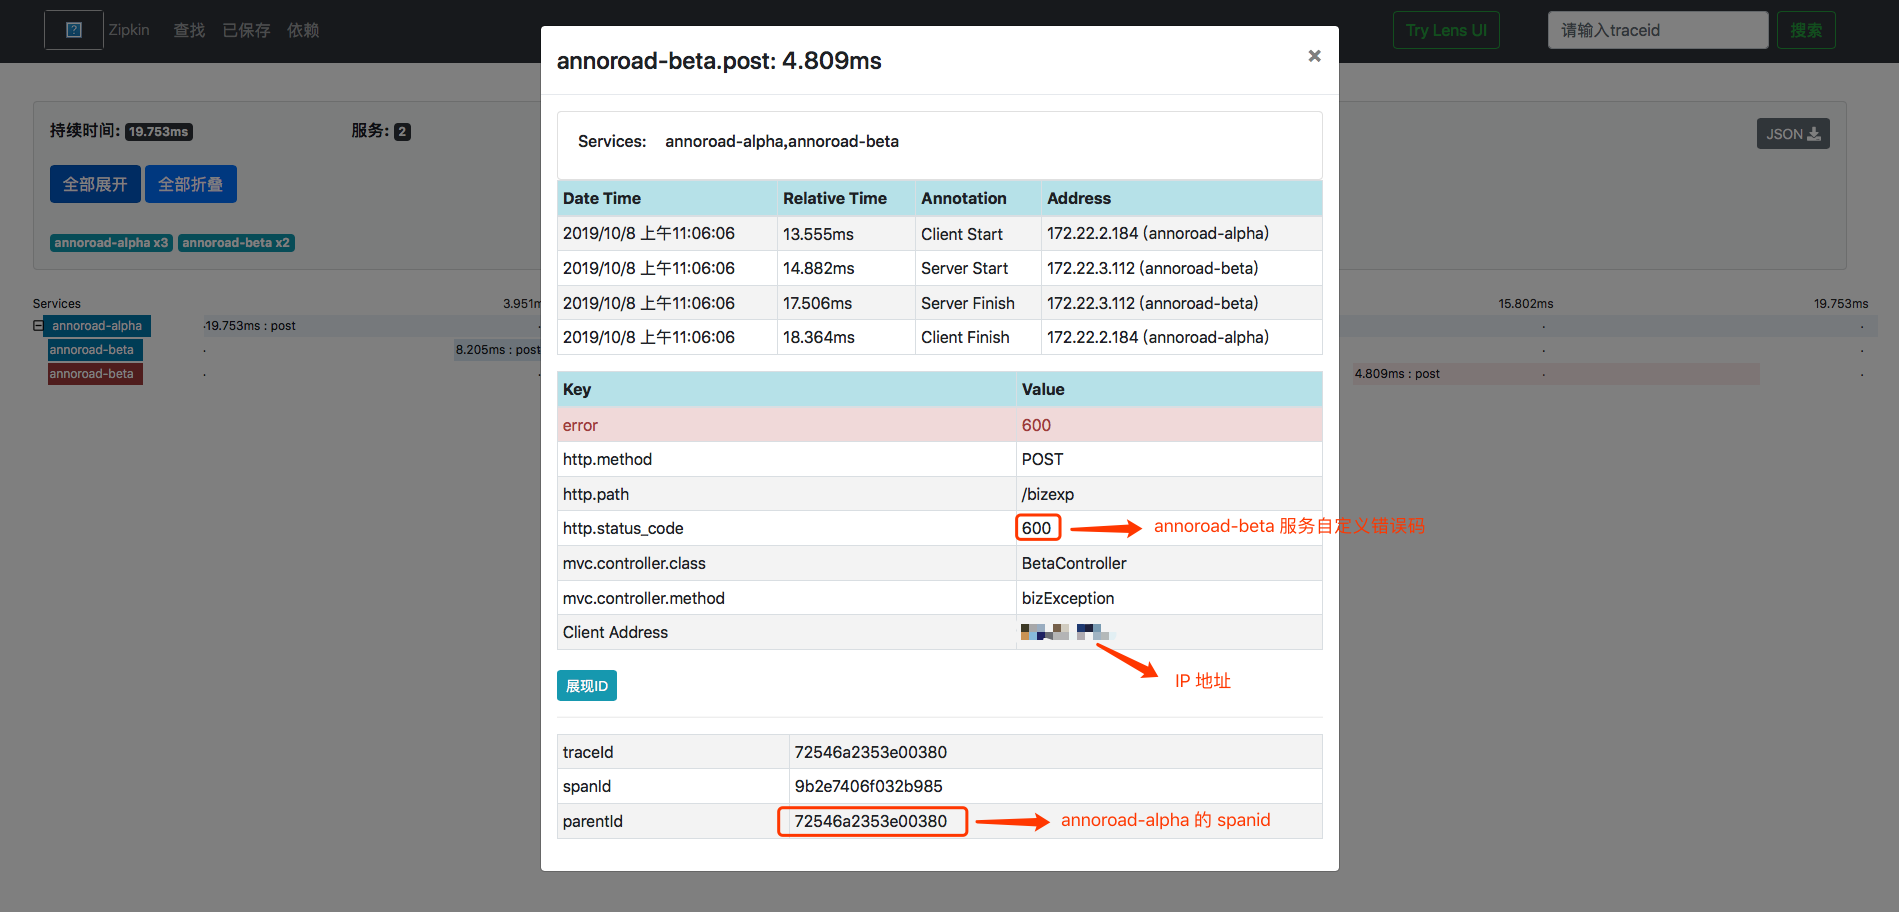Open the 查找 menu item

[189, 30]
